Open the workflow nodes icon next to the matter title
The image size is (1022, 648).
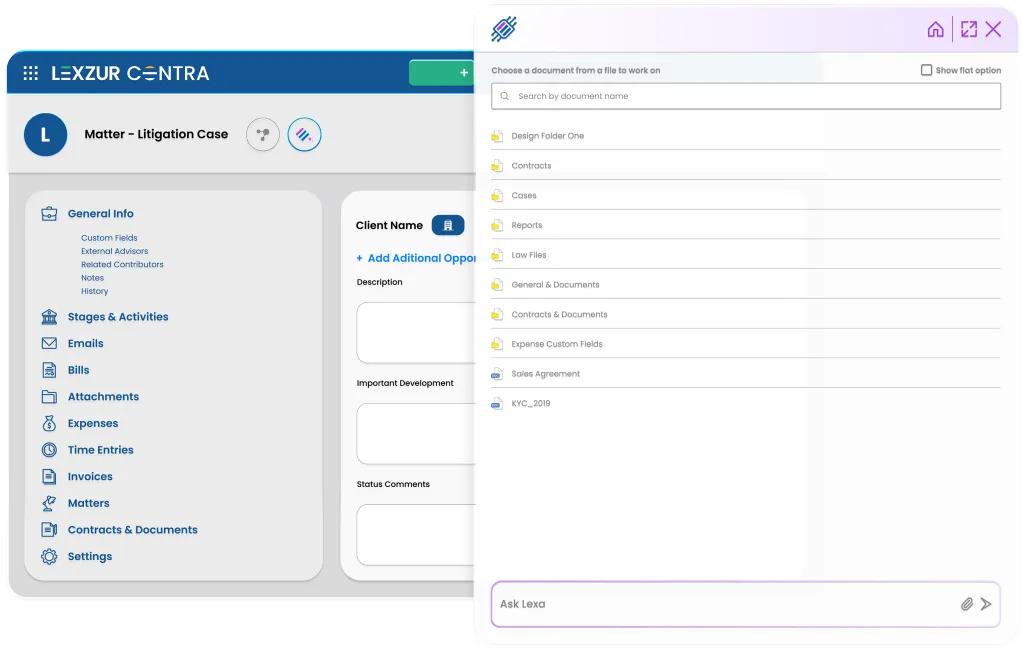(263, 134)
